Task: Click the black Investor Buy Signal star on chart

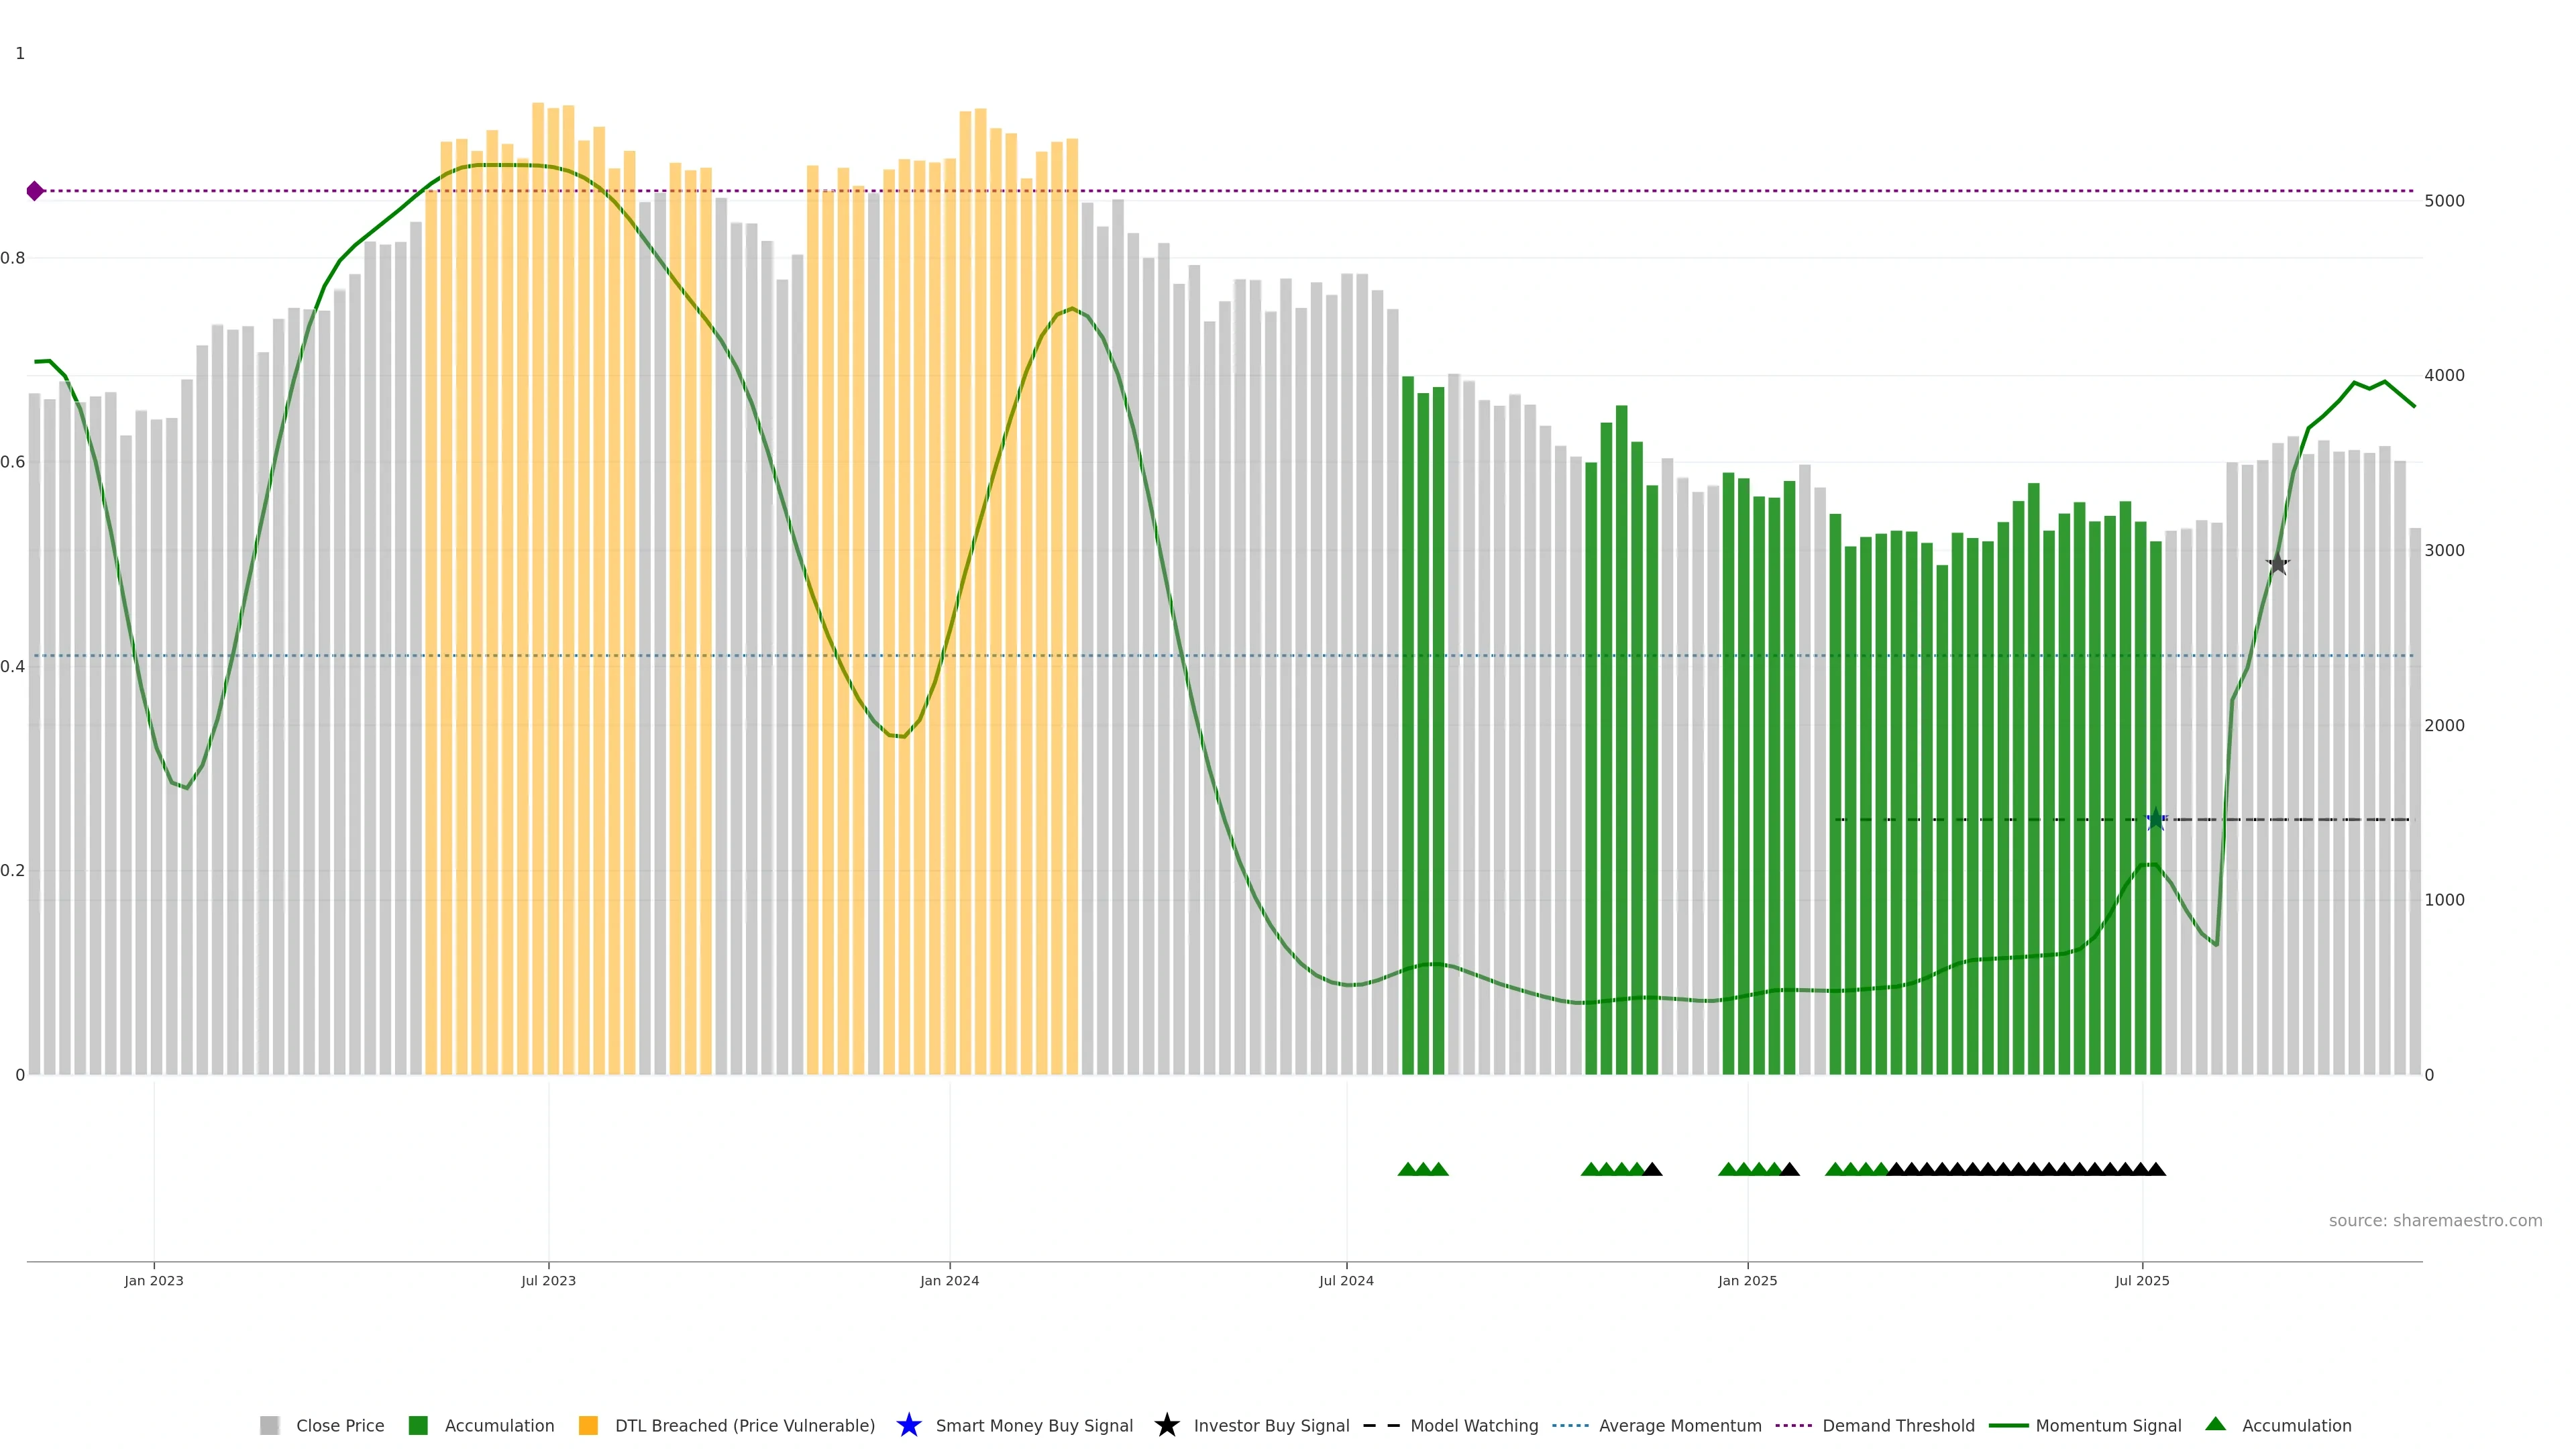Action: 2277,564
